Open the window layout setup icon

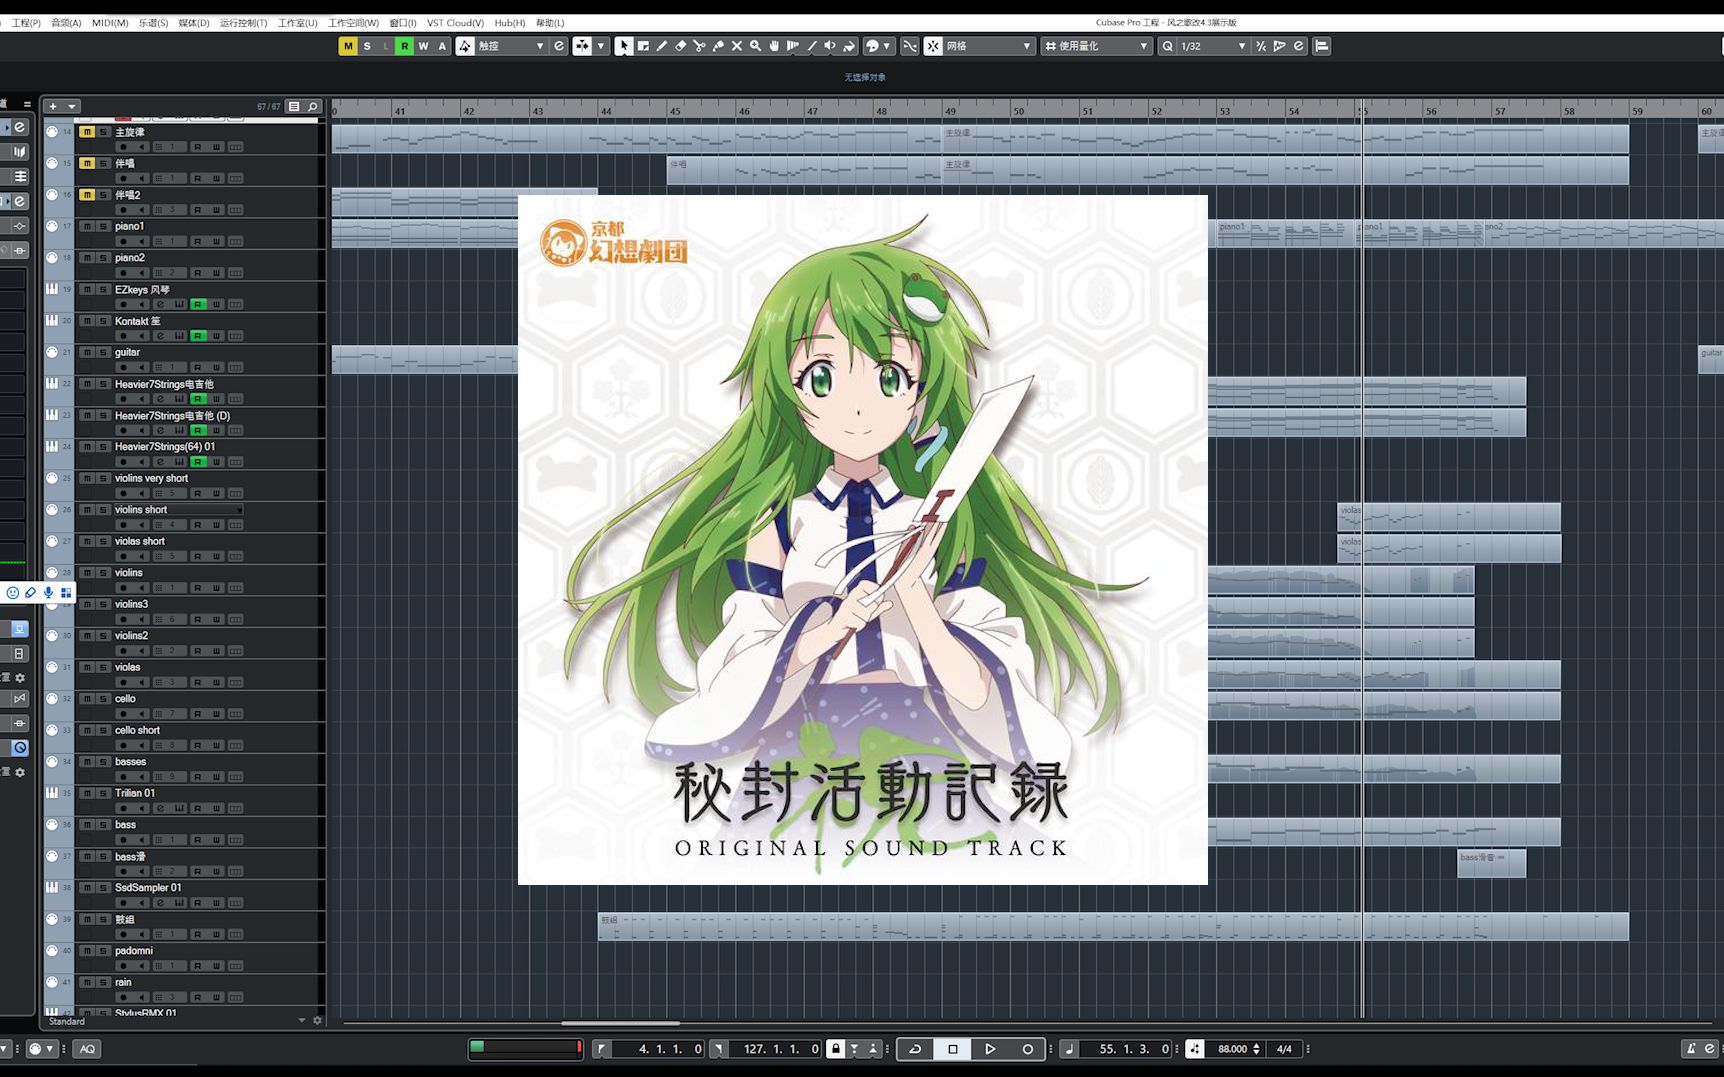click(x=1322, y=46)
